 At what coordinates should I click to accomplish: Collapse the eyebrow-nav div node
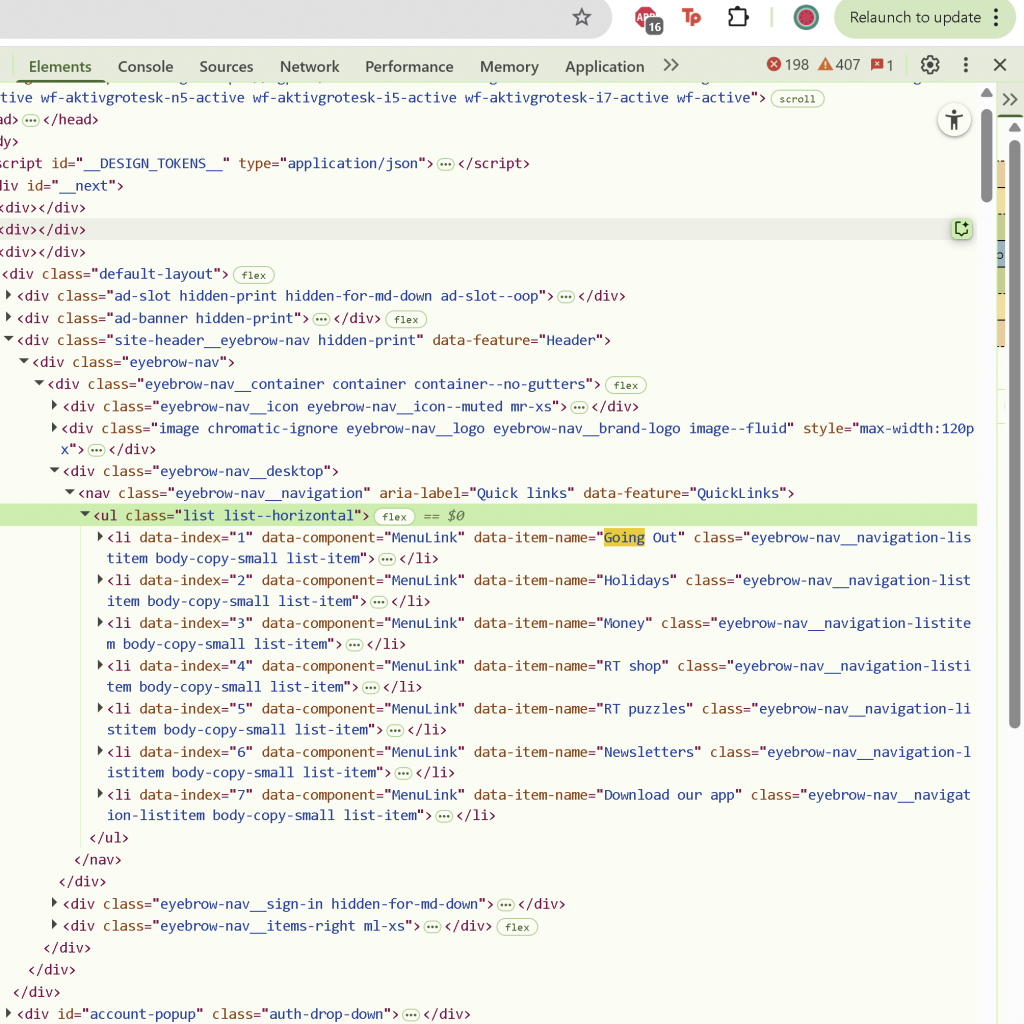(24, 360)
